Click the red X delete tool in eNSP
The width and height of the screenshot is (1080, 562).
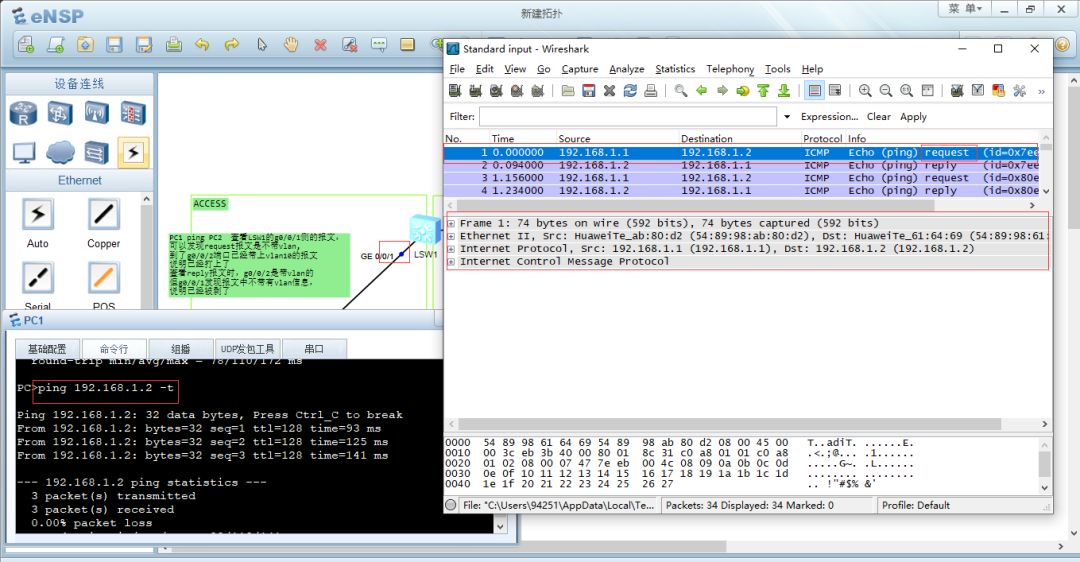tap(320, 45)
